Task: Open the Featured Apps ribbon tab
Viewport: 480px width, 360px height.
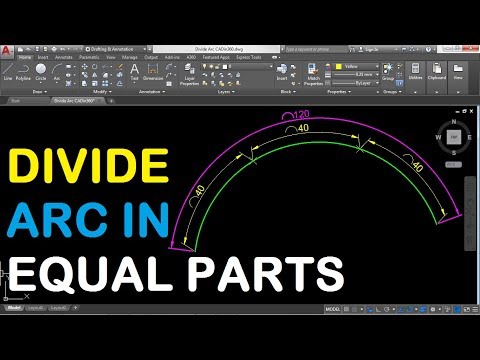Action: pyautogui.click(x=216, y=57)
